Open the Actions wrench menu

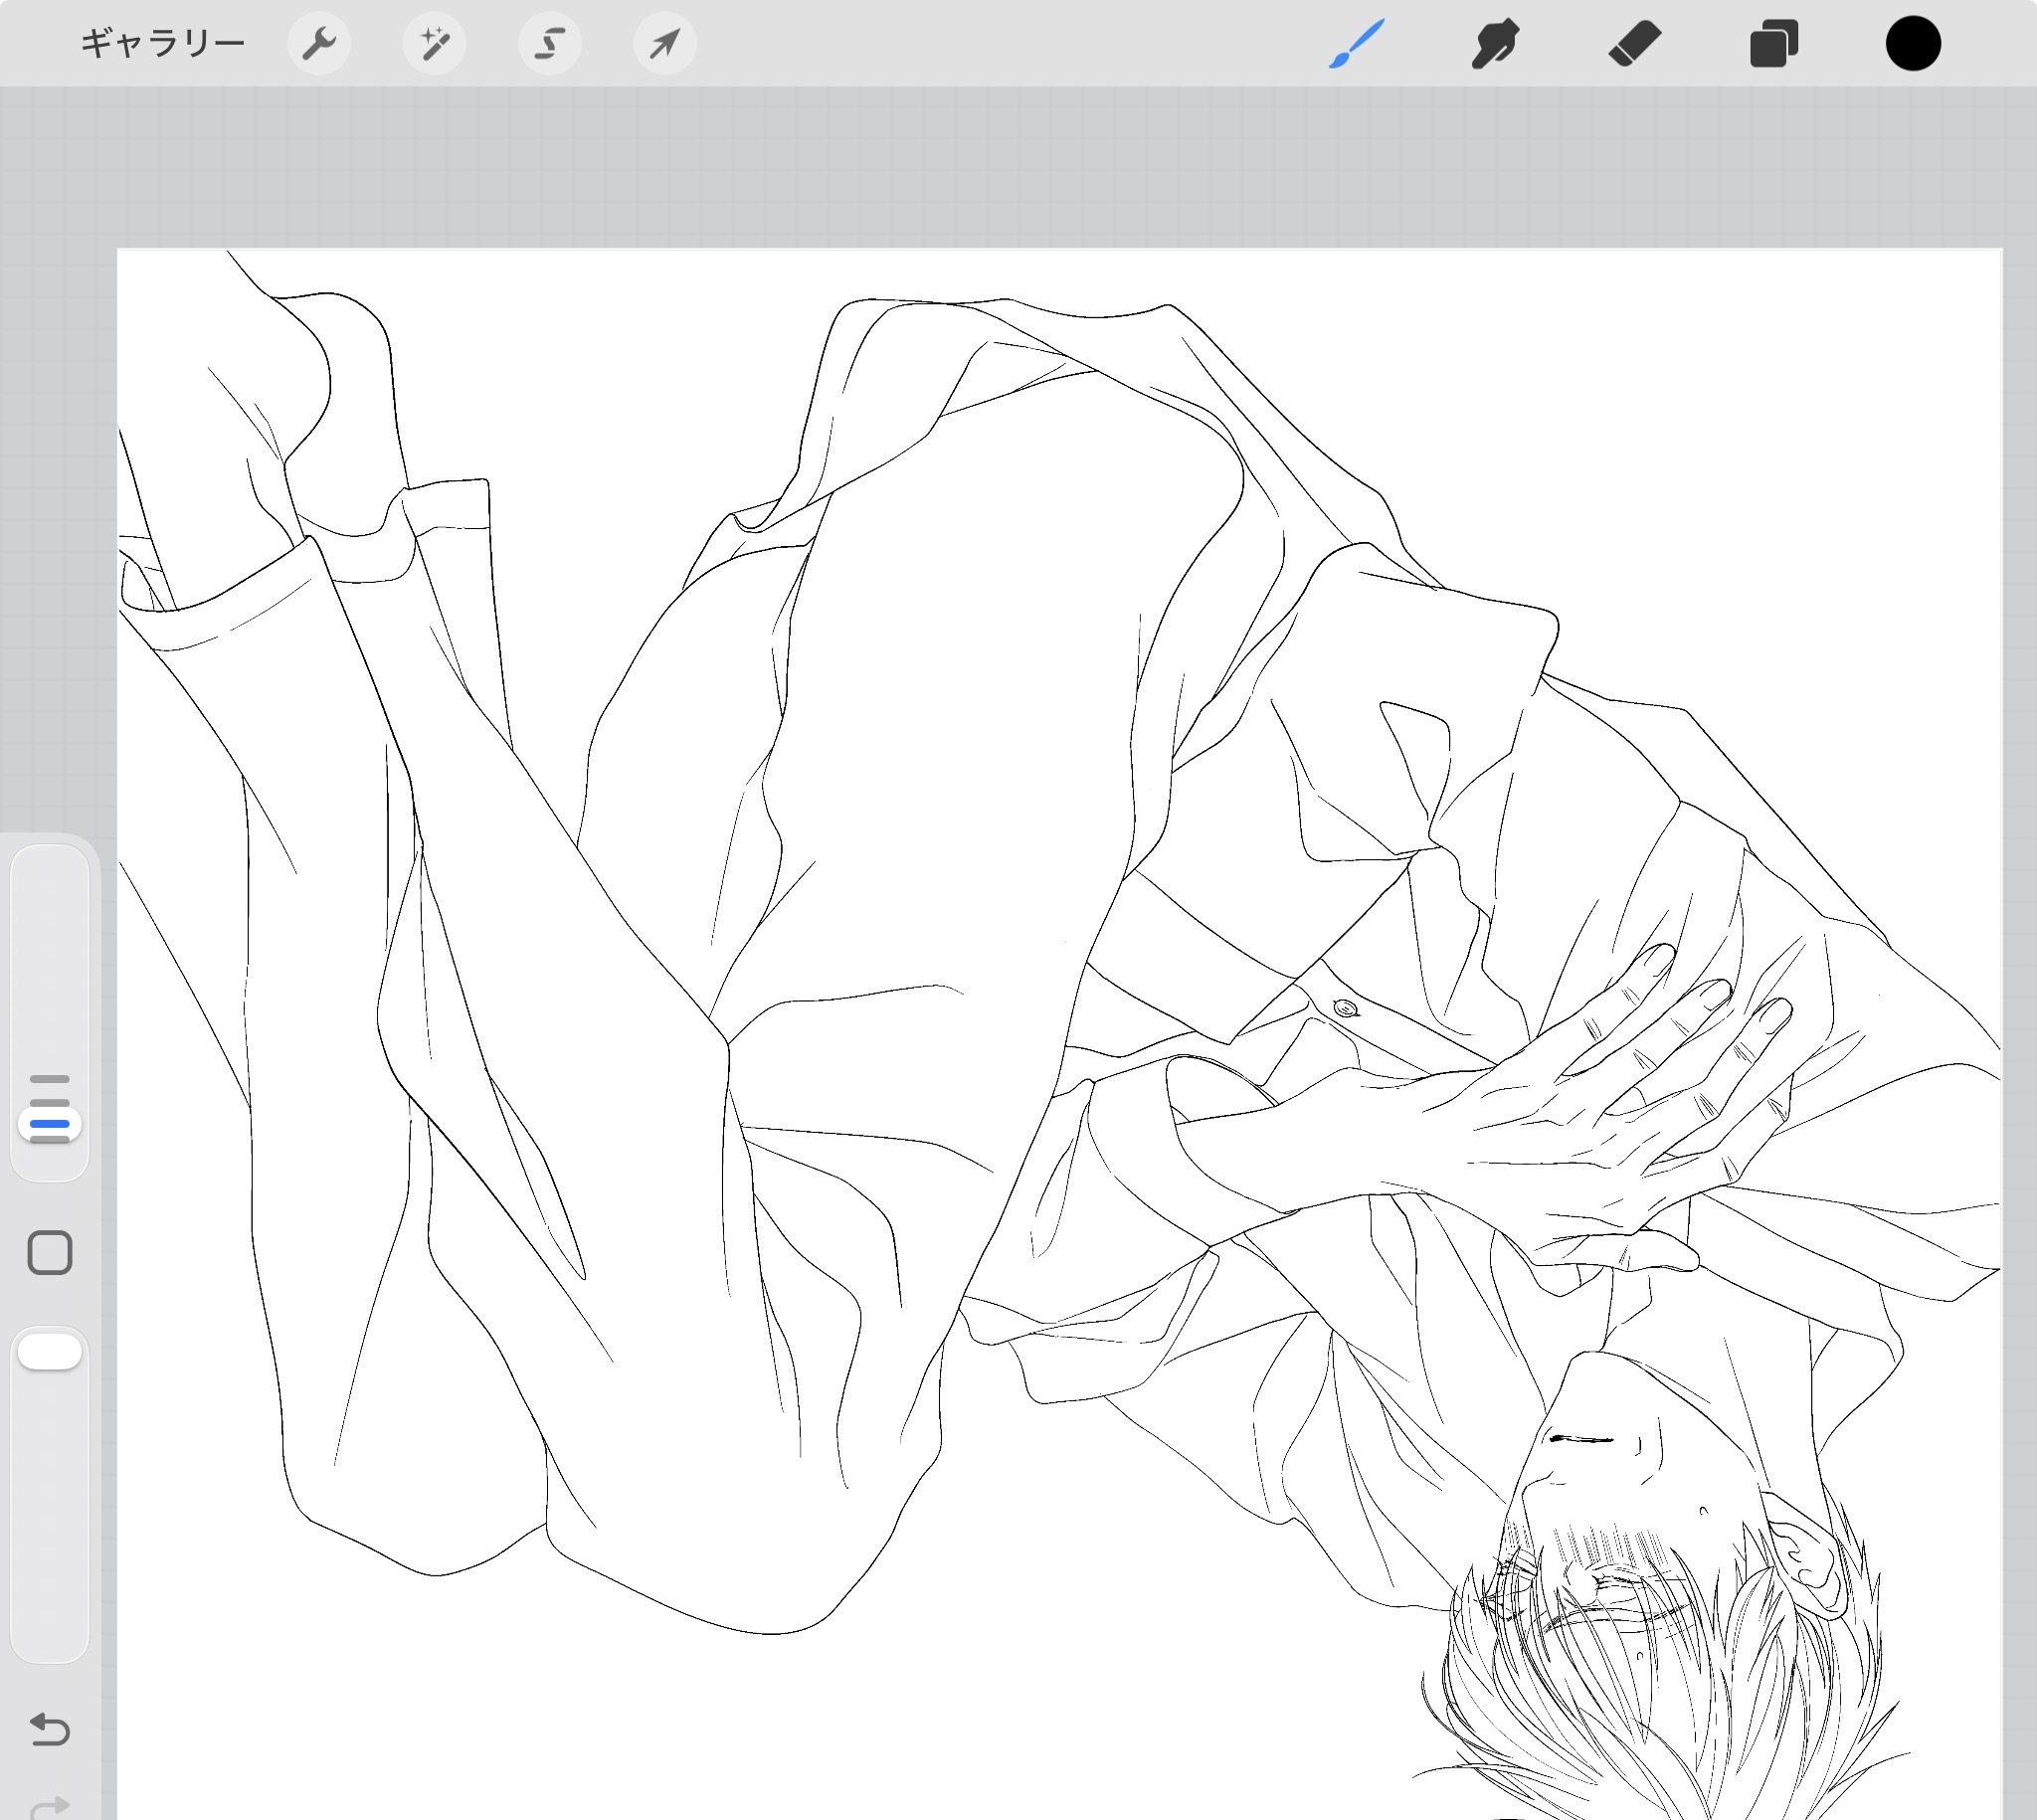click(319, 44)
